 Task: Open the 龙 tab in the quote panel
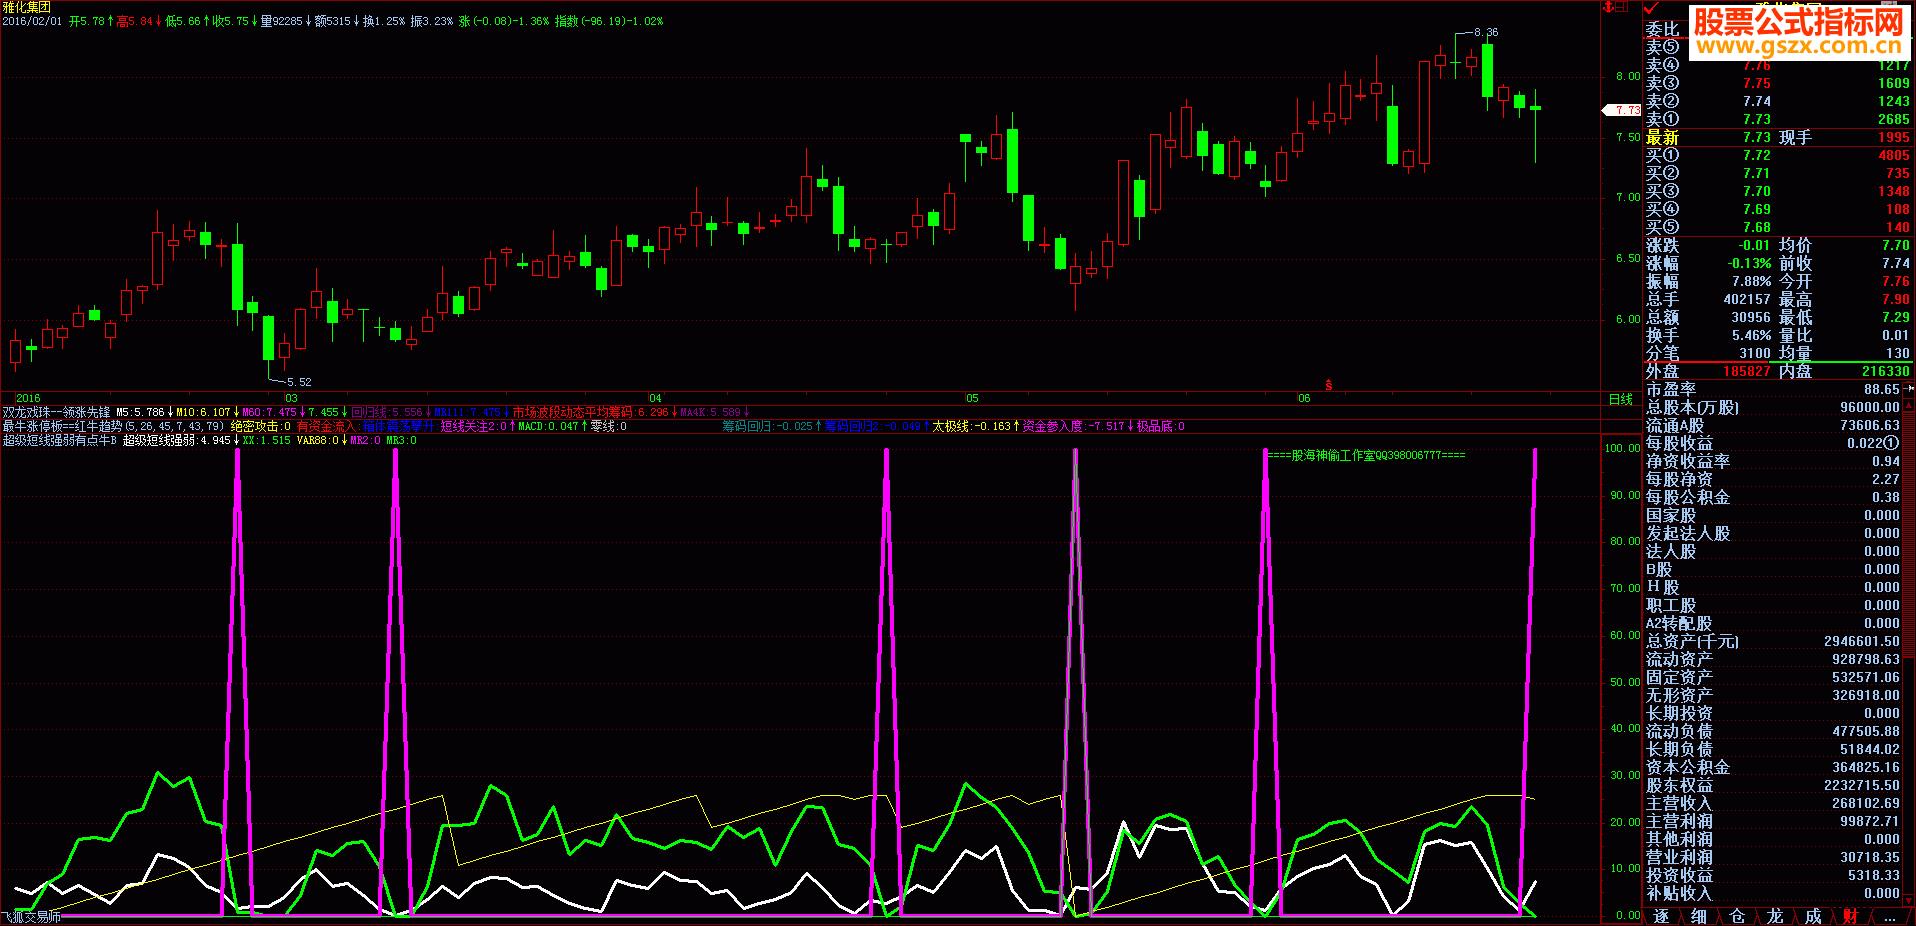coord(1775,916)
